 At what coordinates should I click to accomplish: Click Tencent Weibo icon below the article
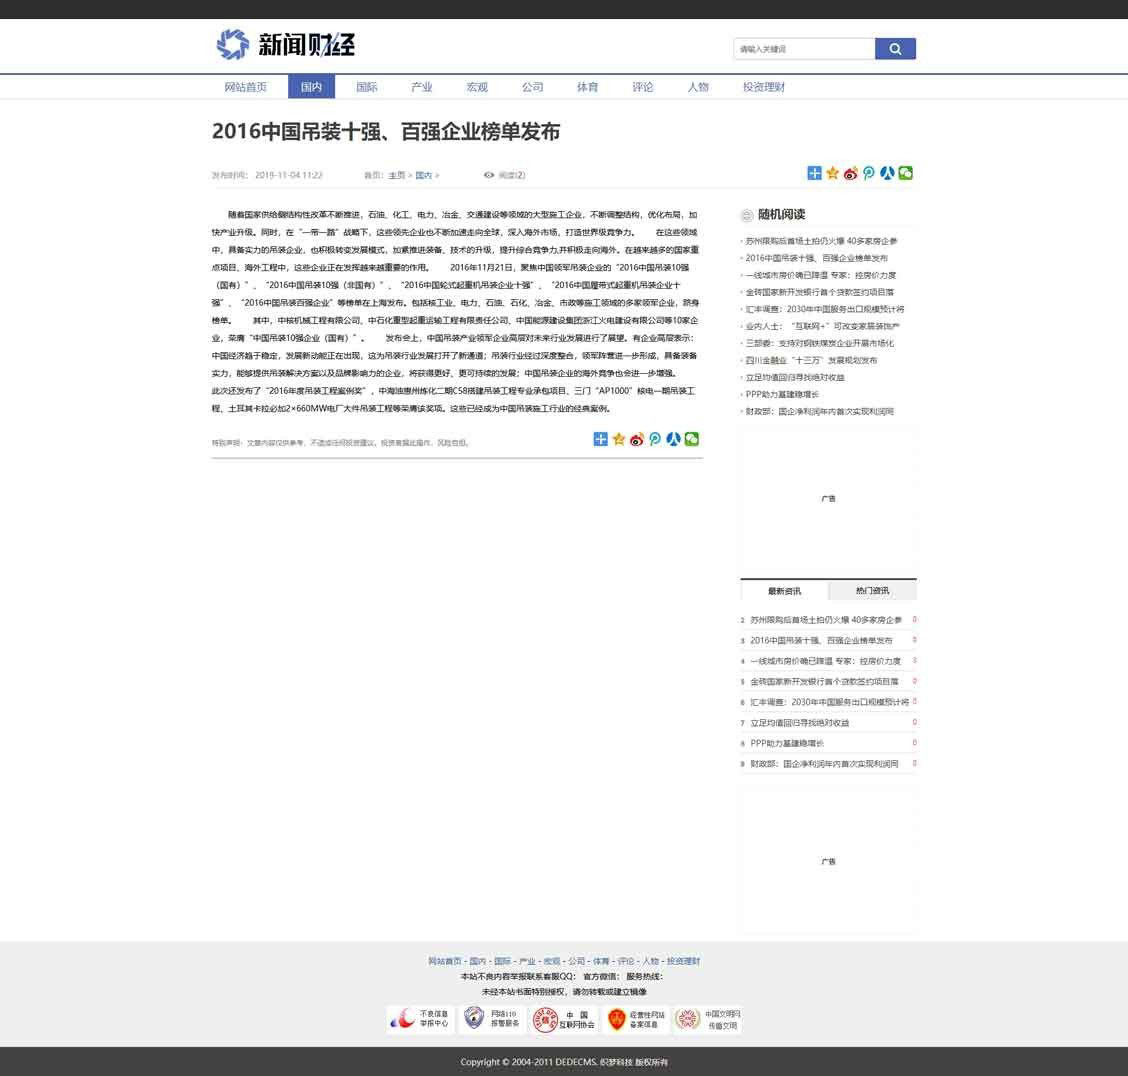pyautogui.click(x=655, y=439)
